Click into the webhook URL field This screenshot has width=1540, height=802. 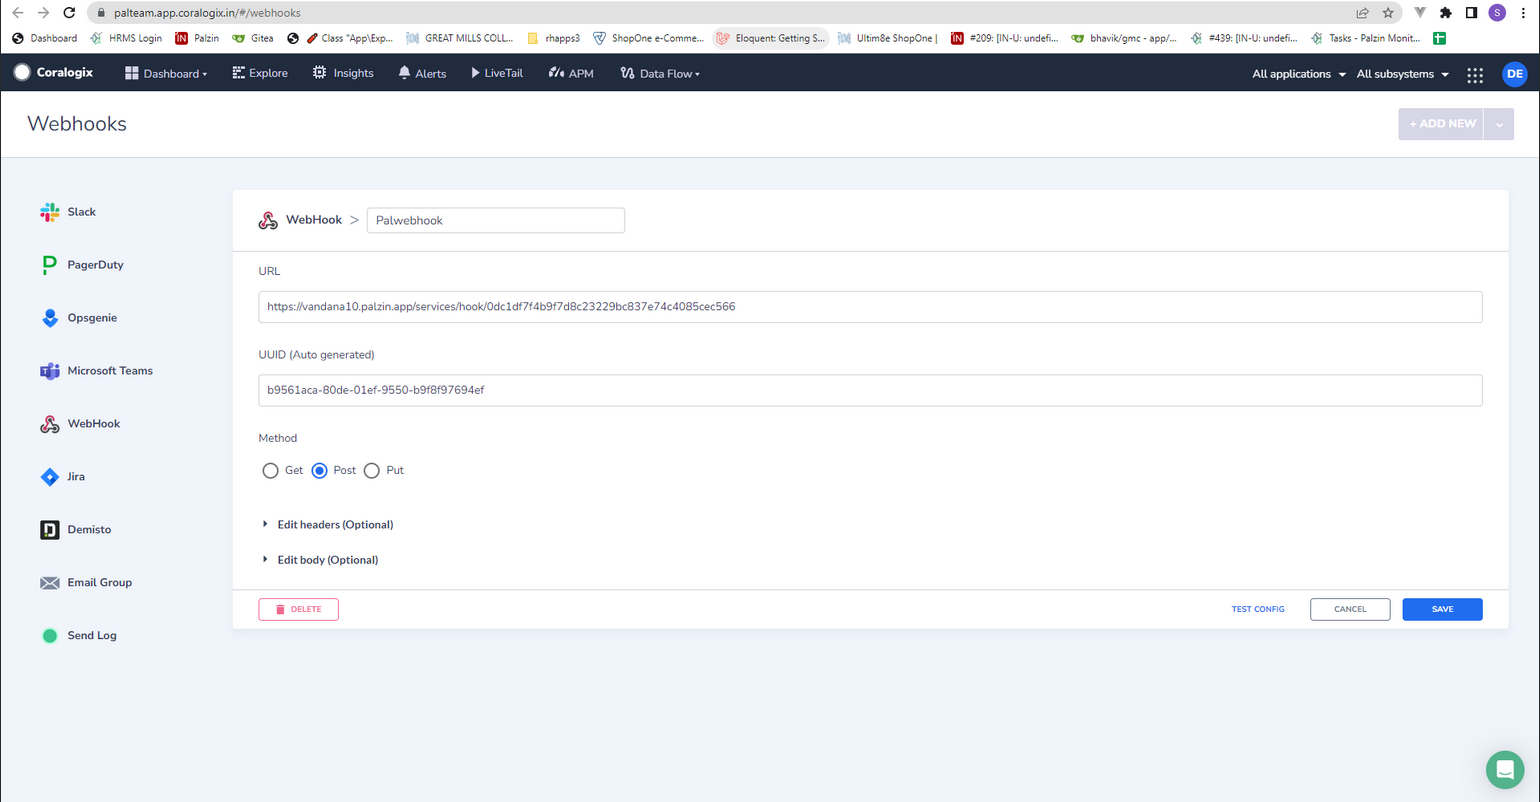tap(870, 307)
